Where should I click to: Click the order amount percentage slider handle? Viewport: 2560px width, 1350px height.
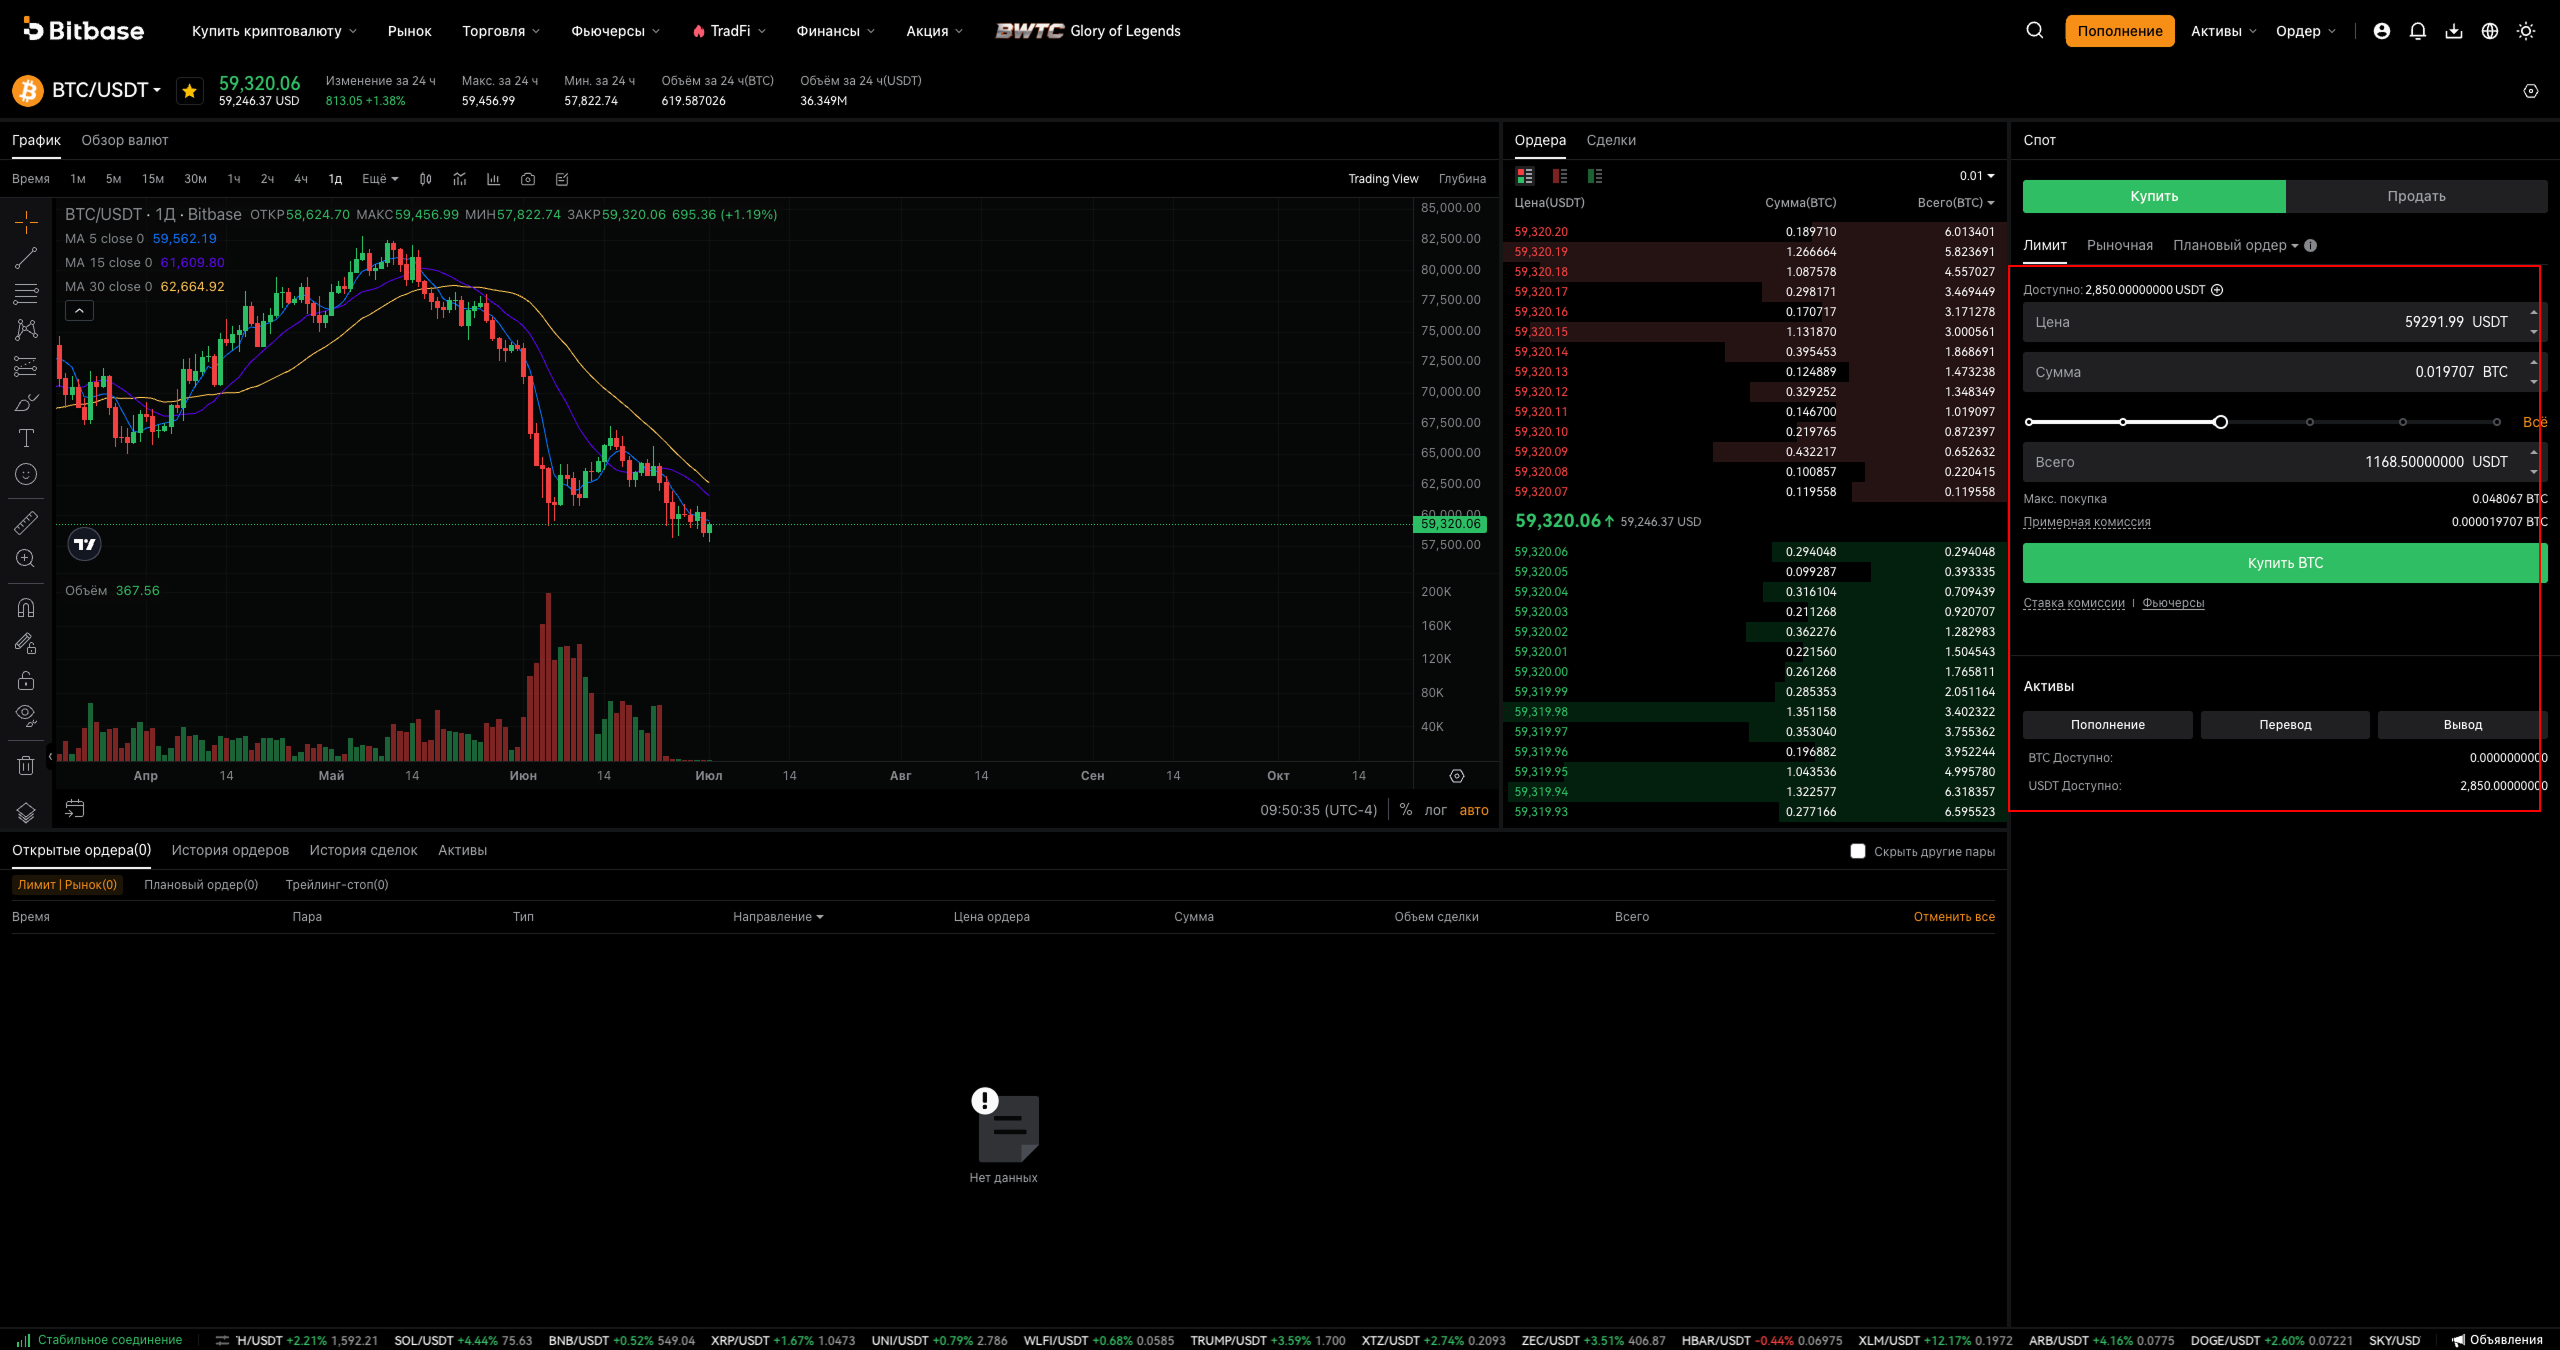[x=2221, y=422]
